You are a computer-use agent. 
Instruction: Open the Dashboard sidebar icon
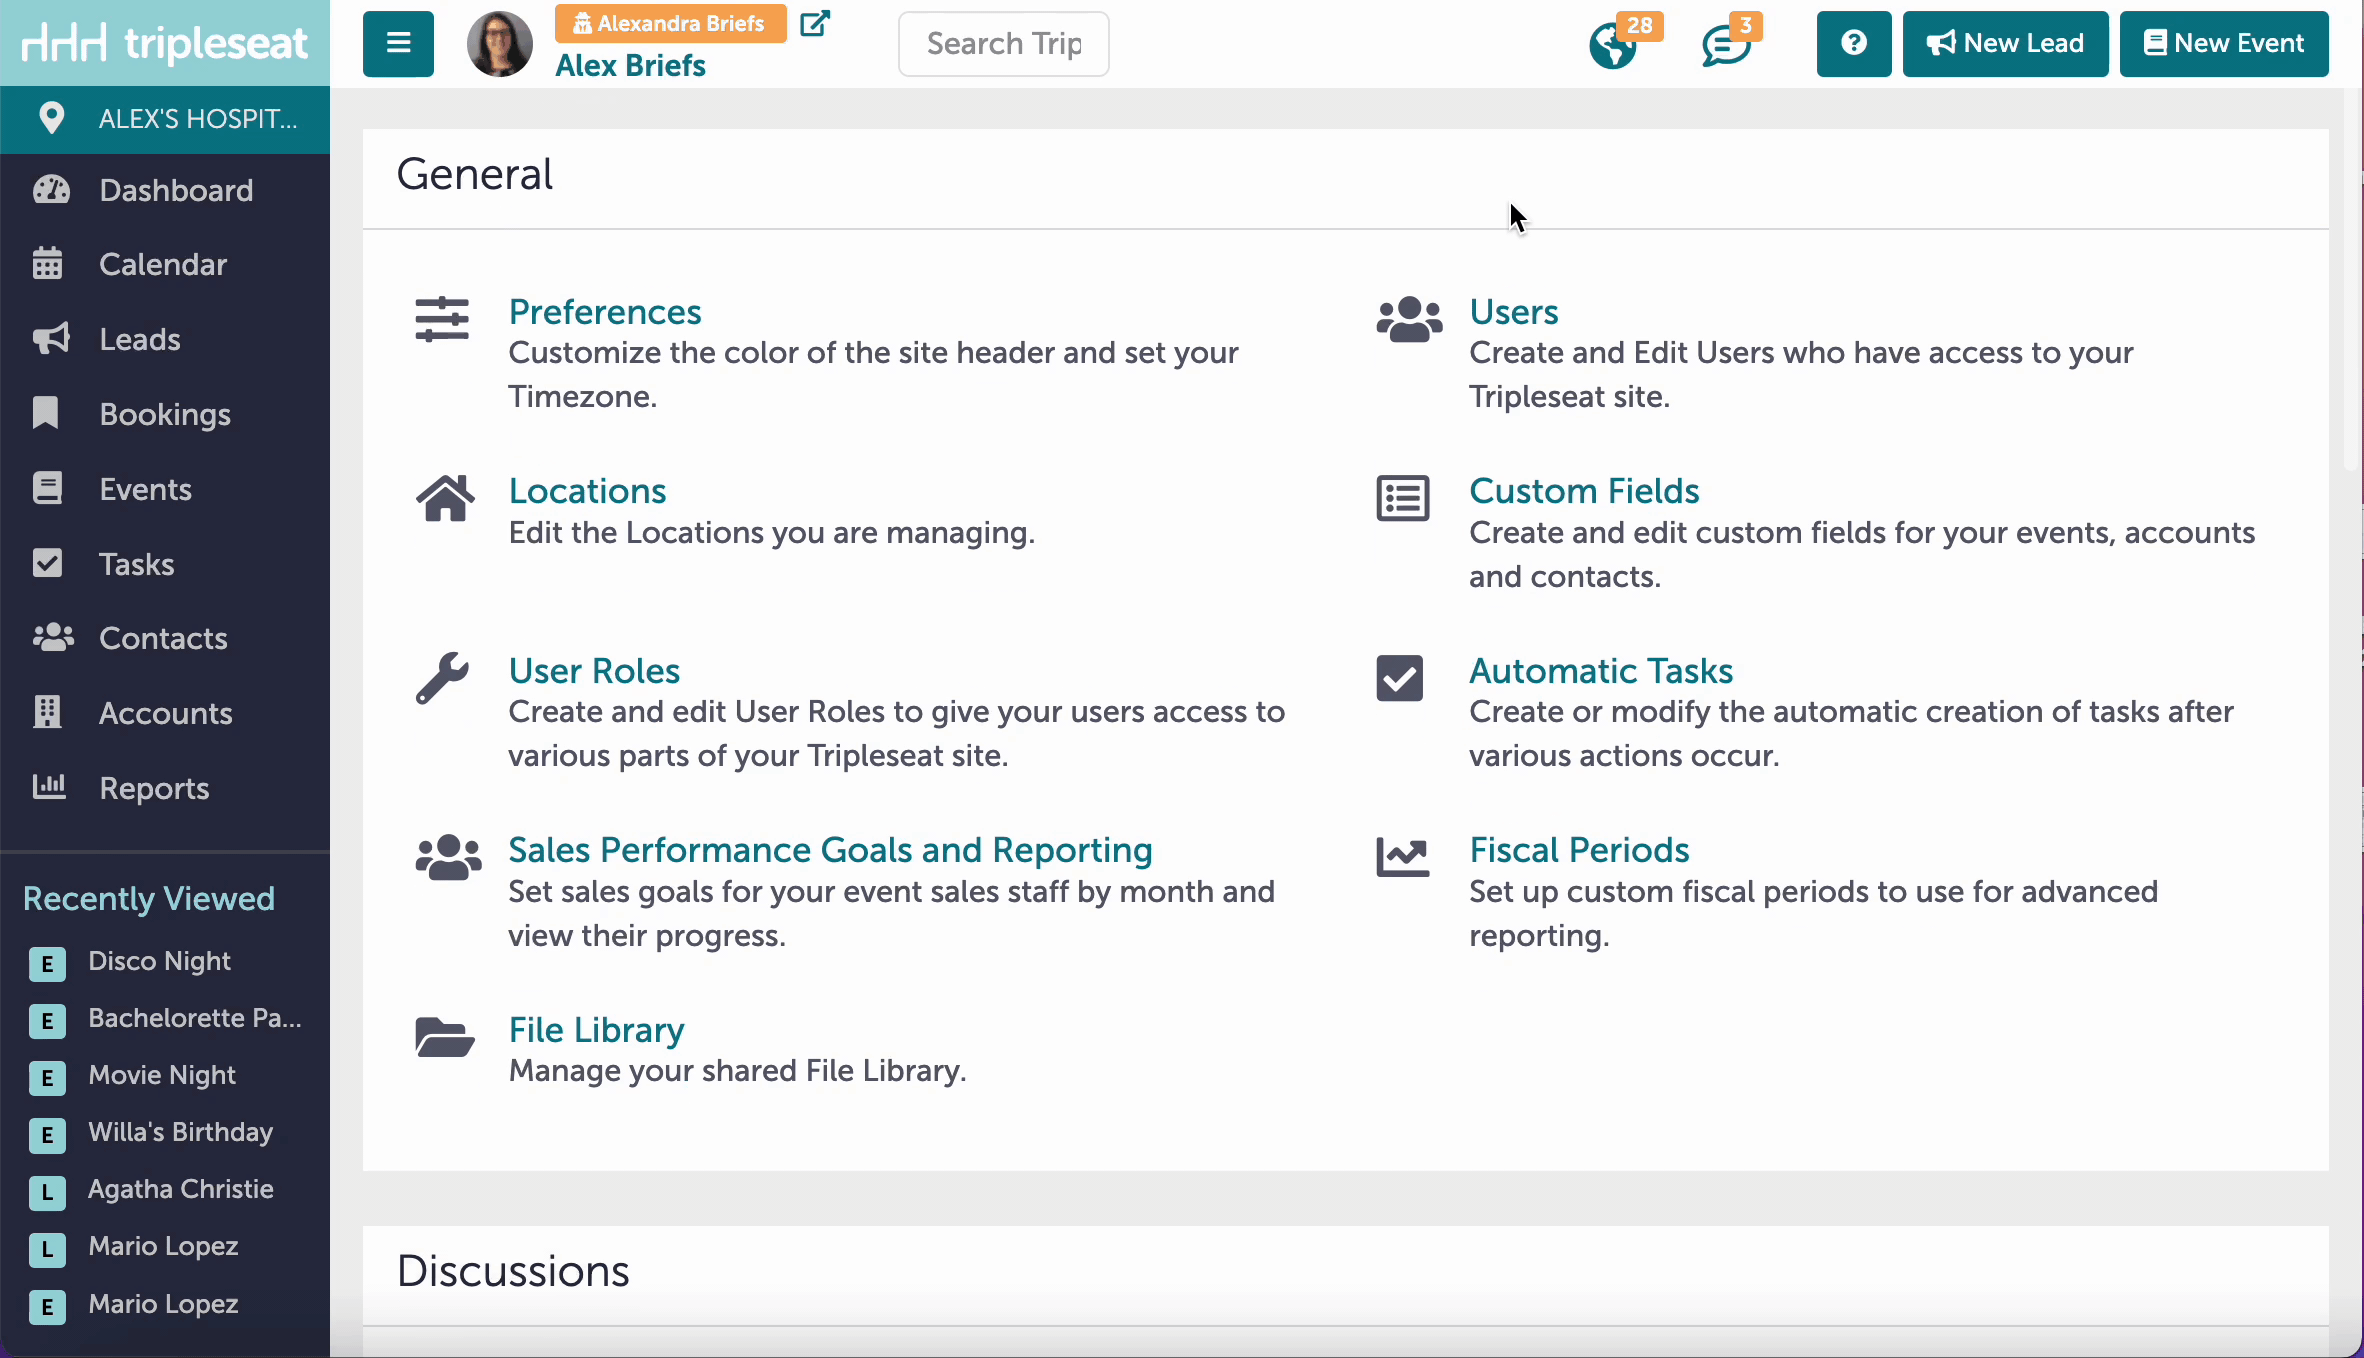51,190
